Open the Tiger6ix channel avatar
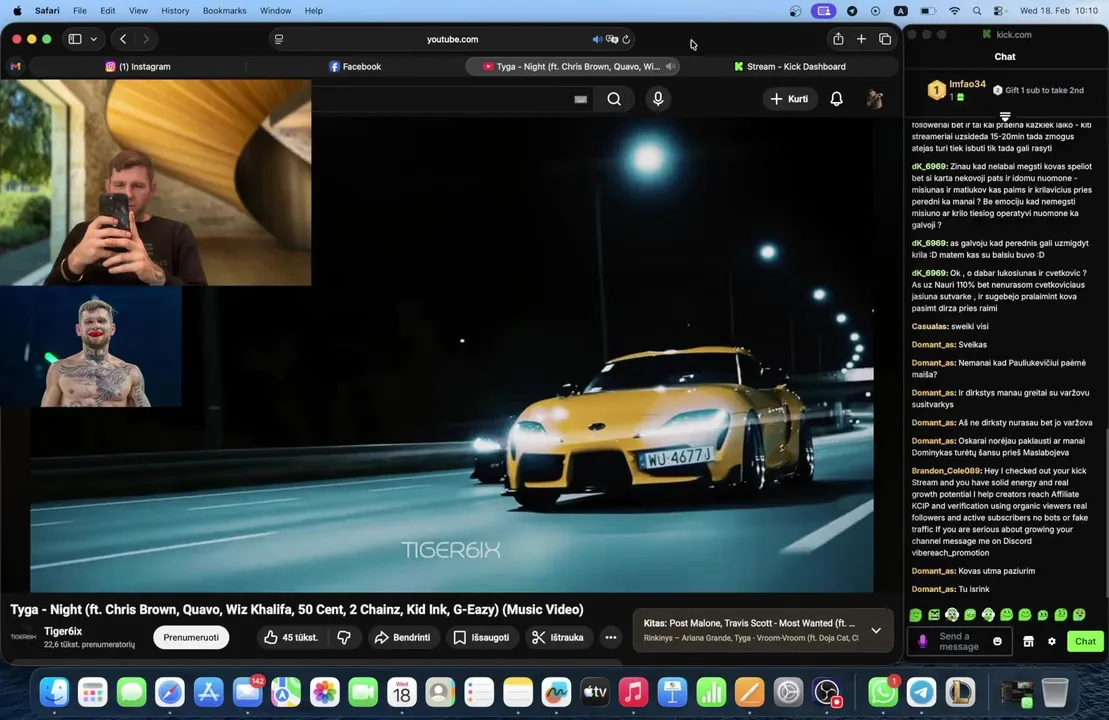The image size is (1109, 720). click(x=23, y=637)
